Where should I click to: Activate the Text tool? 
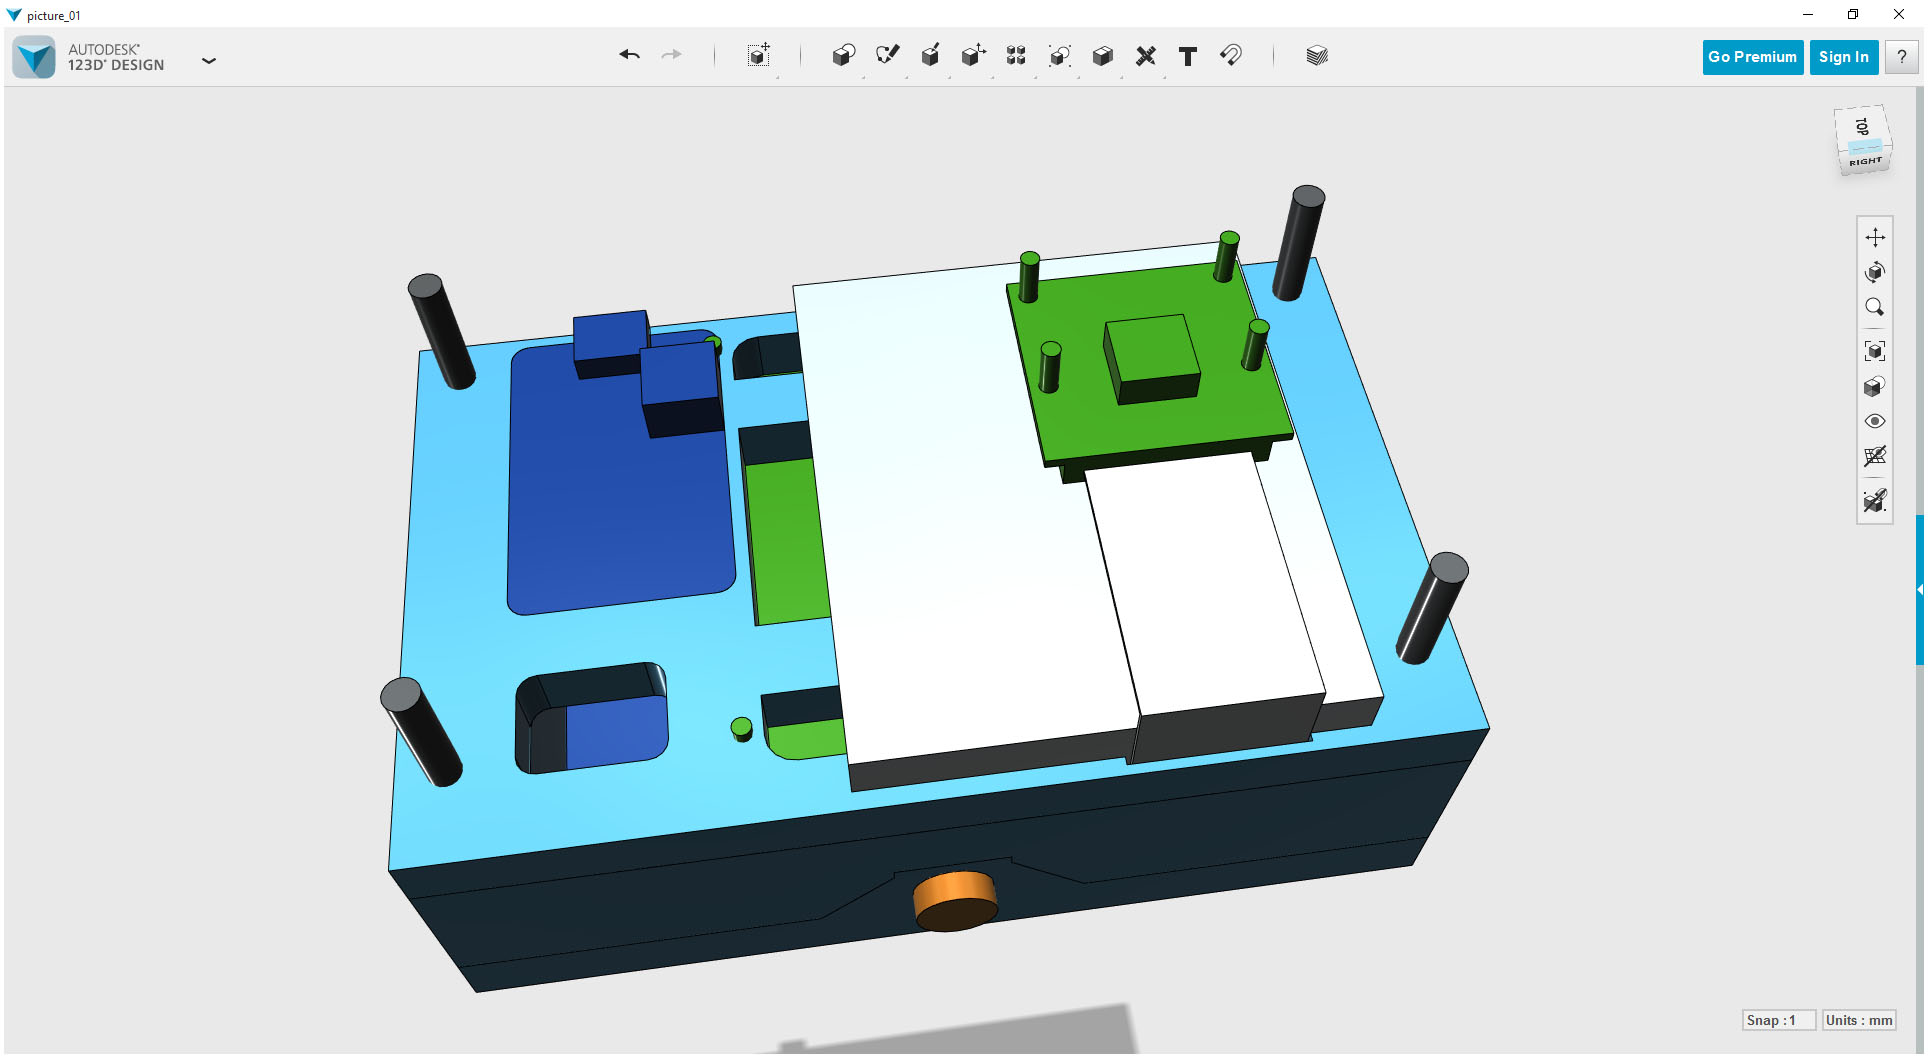click(1188, 56)
